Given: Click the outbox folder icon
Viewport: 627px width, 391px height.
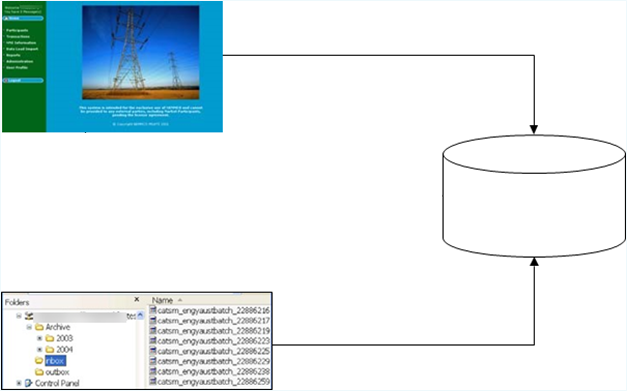Looking at the screenshot, I should [x=39, y=372].
